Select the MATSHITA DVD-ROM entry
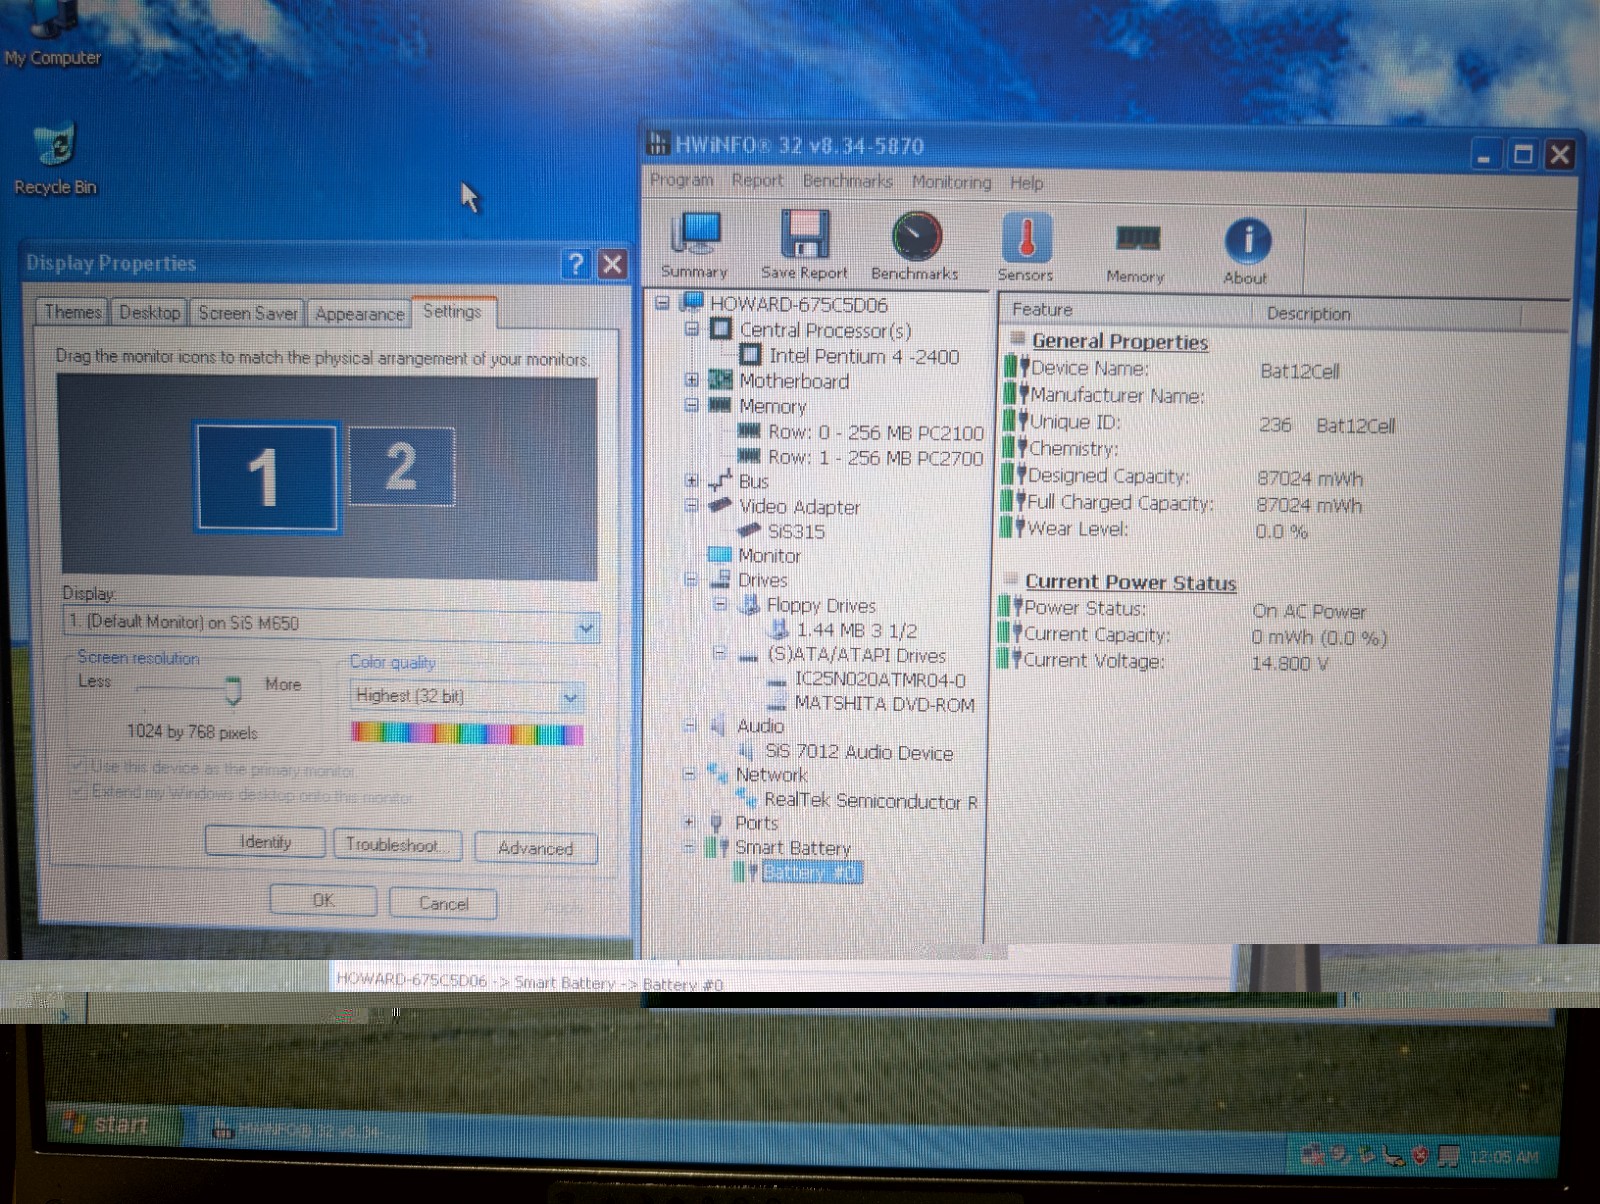Screen dimensions: 1600x1204 pyautogui.click(x=884, y=704)
